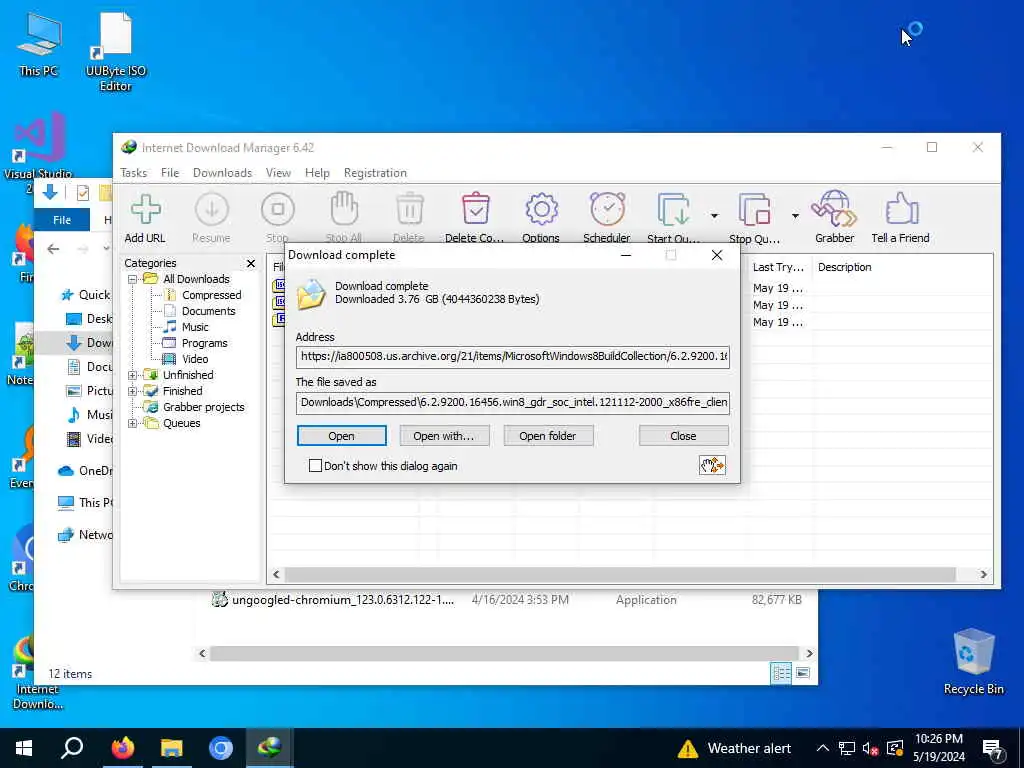Close the Categories panel

tap(251, 263)
